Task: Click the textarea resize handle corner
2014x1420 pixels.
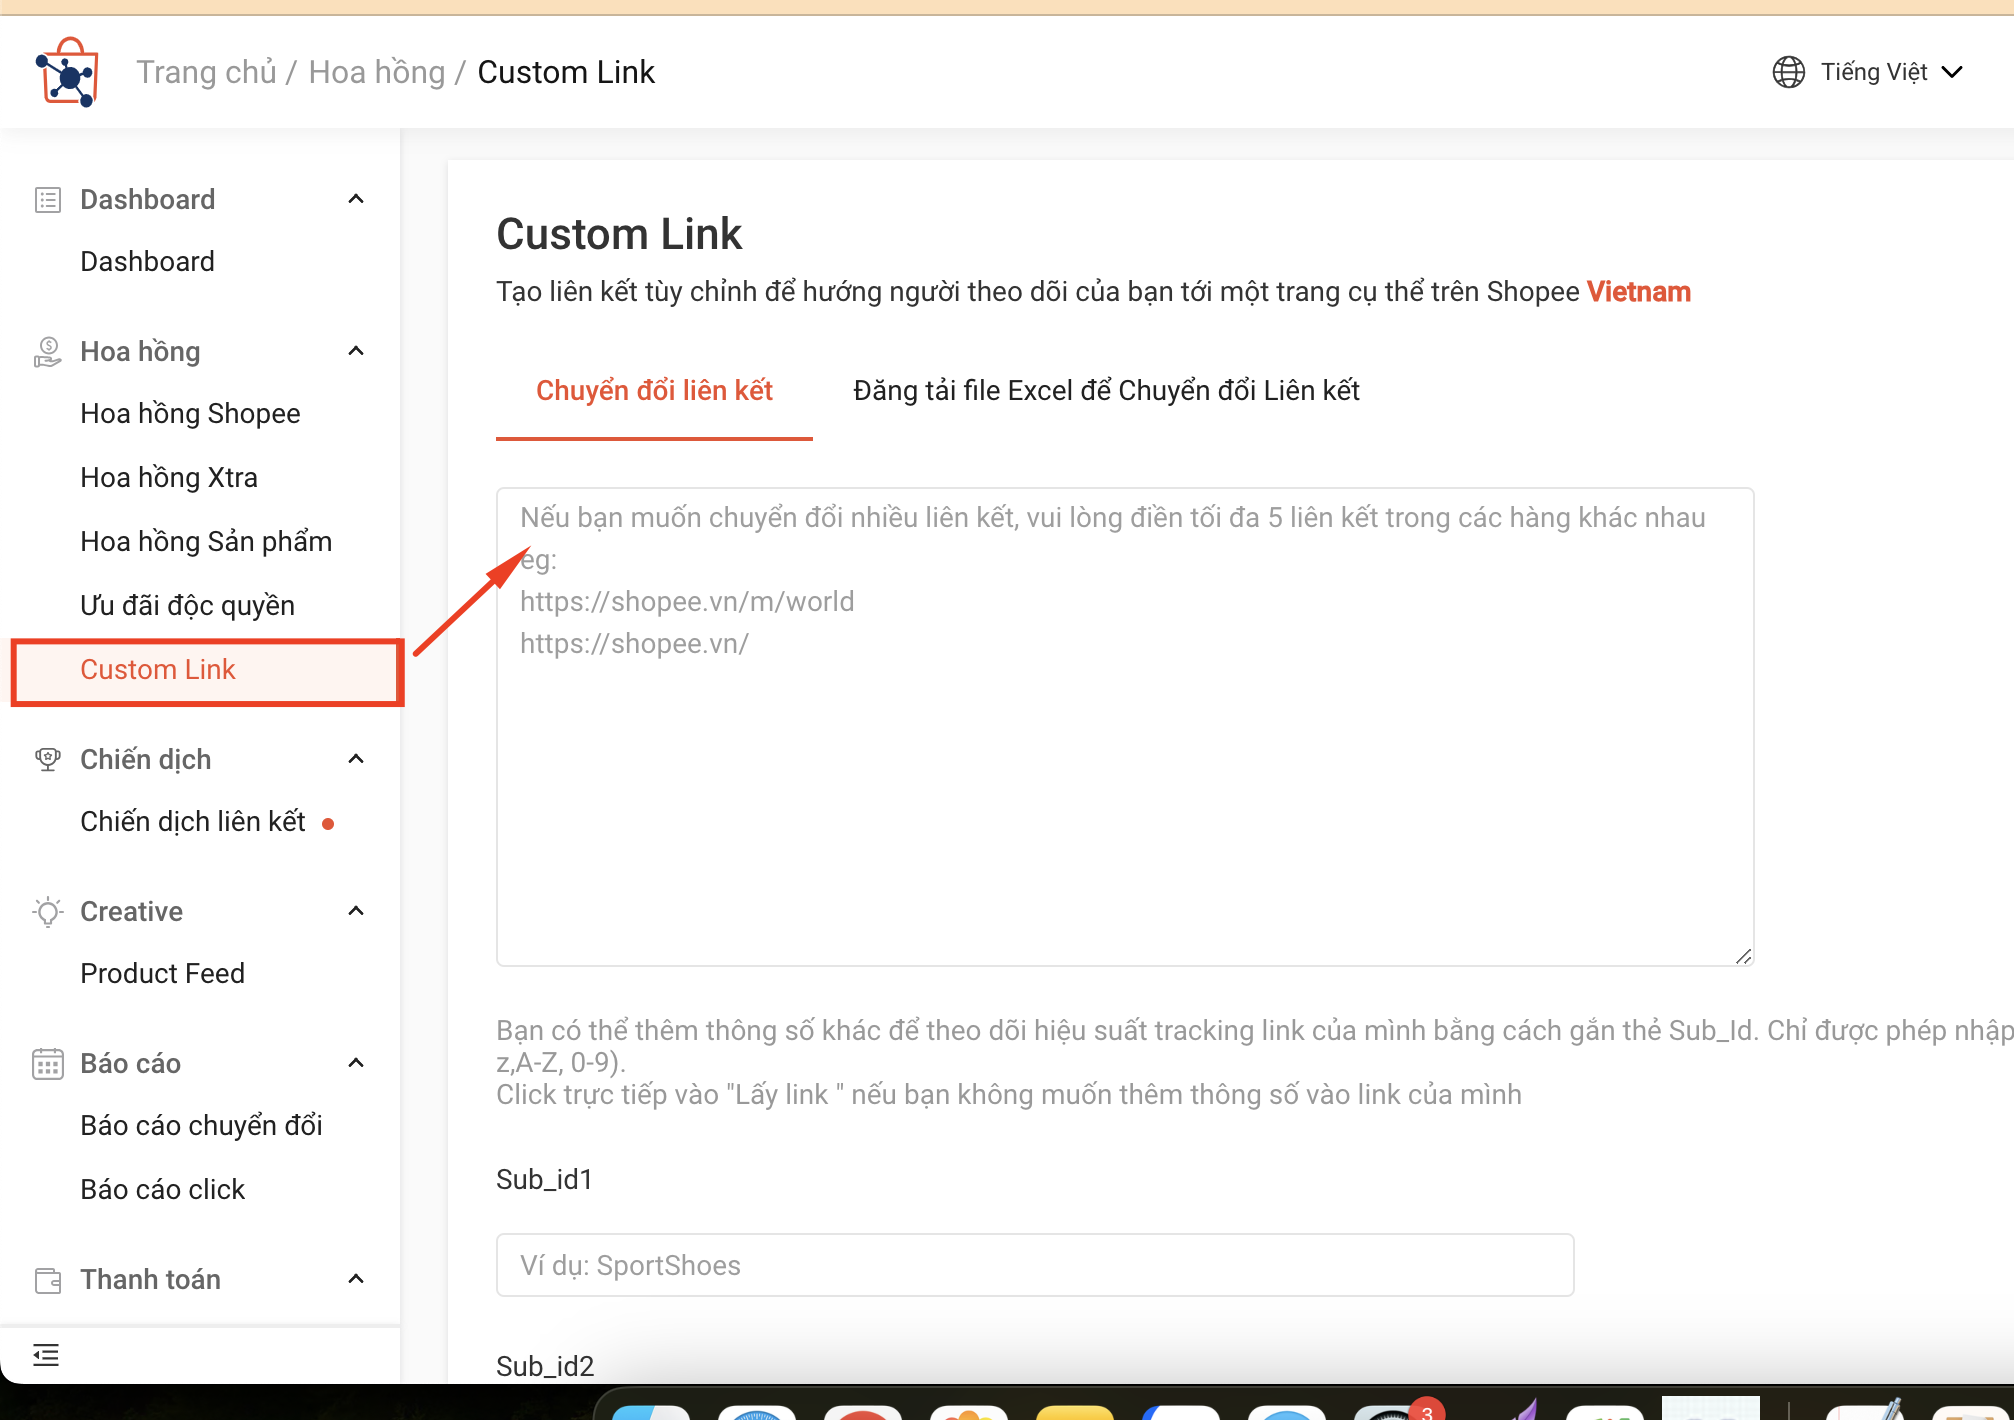Action: (x=1743, y=956)
